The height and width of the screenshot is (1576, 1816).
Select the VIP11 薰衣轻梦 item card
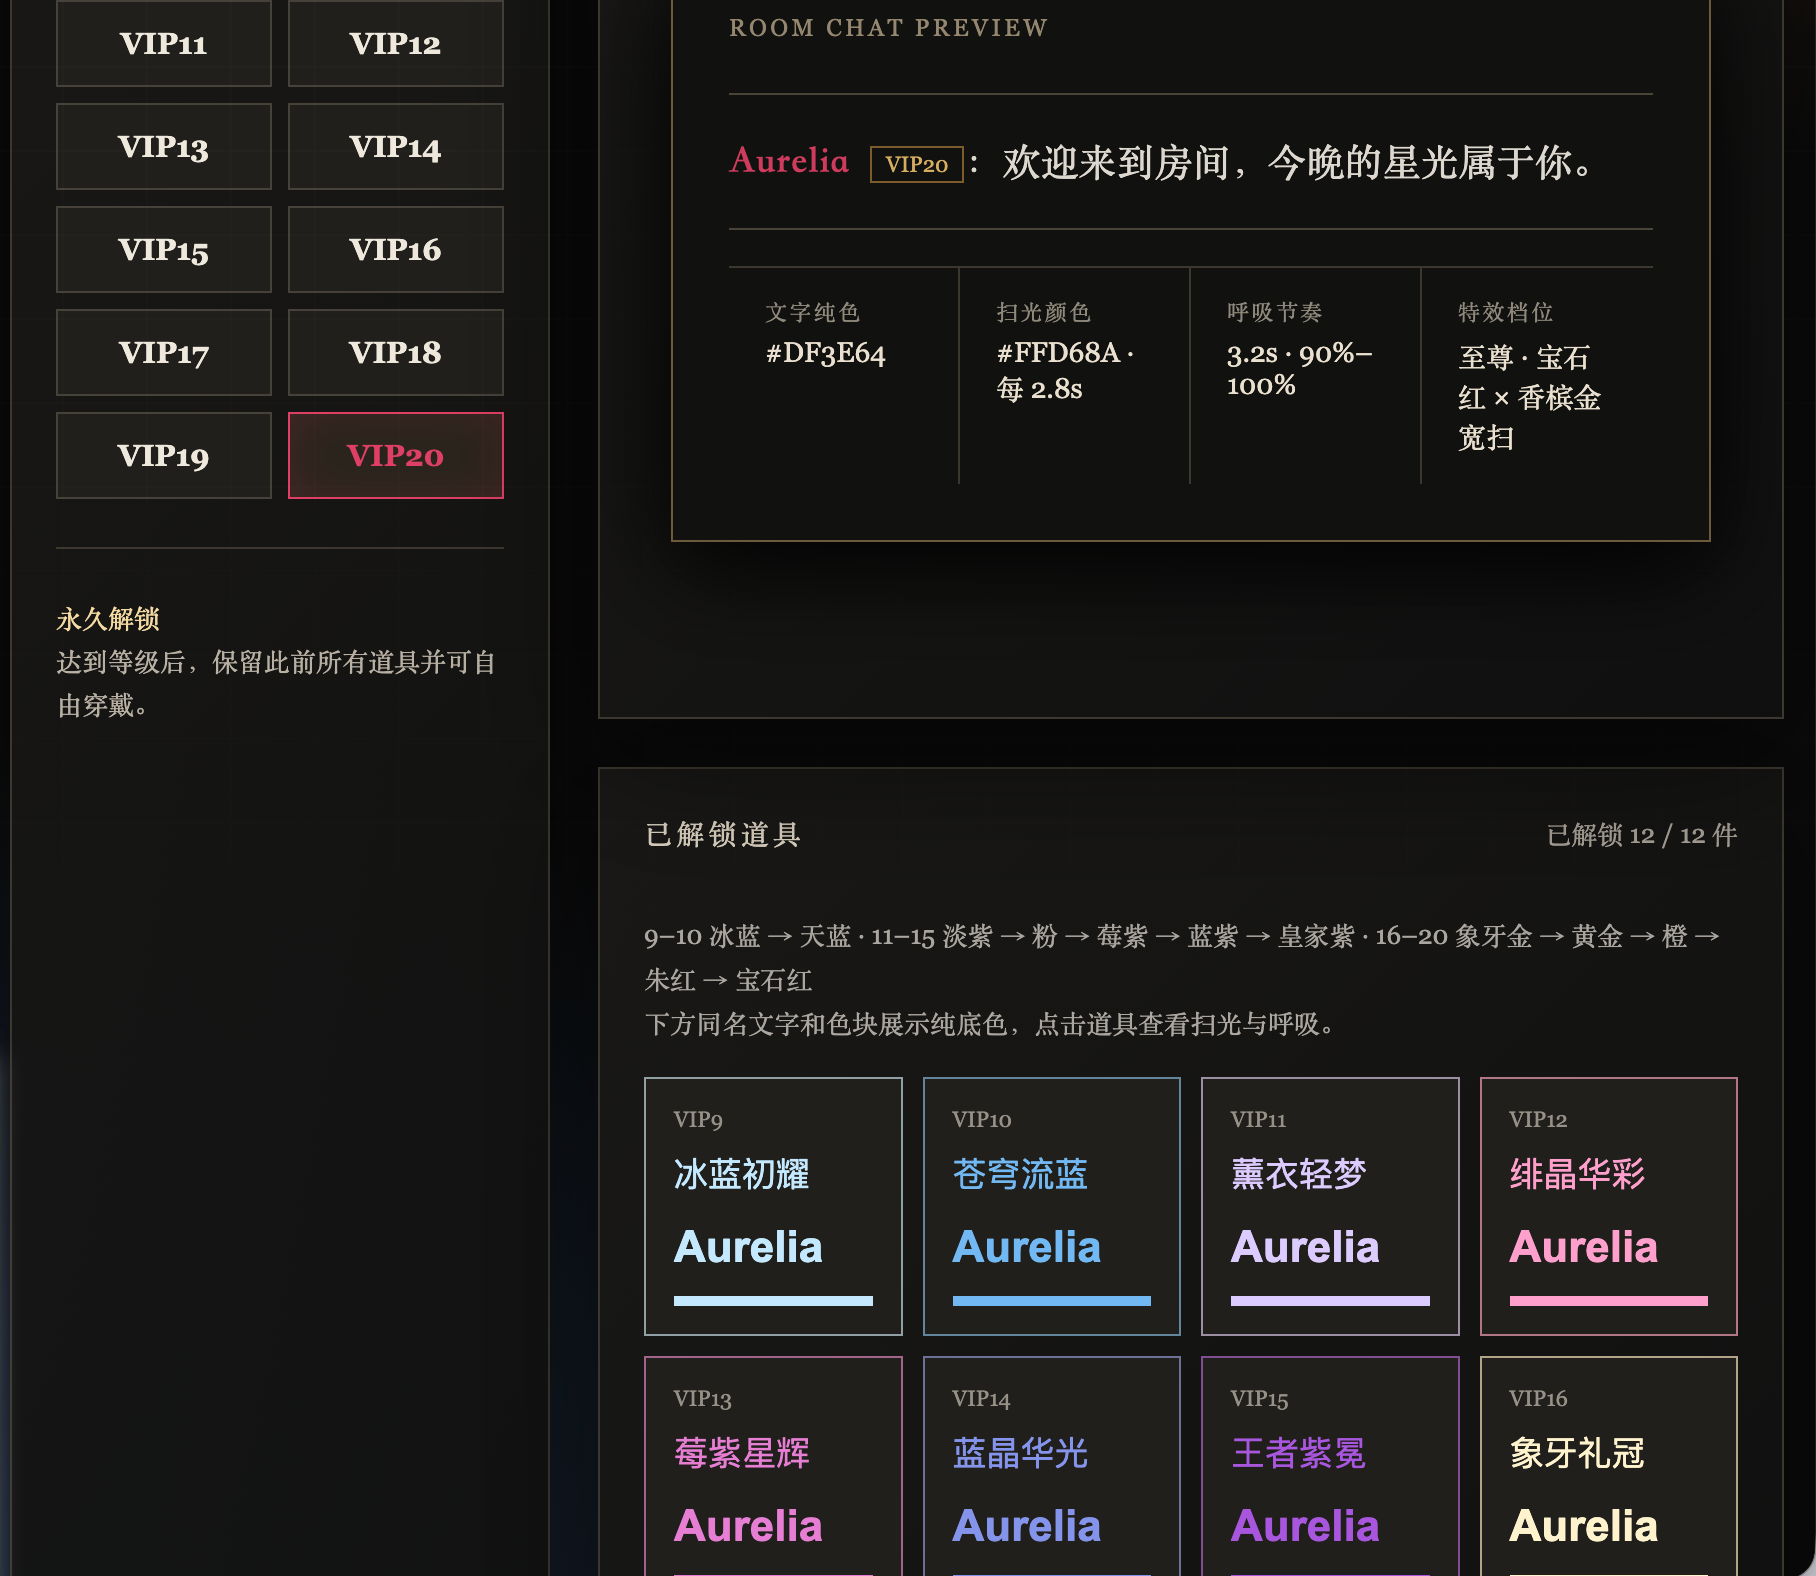point(1330,1206)
